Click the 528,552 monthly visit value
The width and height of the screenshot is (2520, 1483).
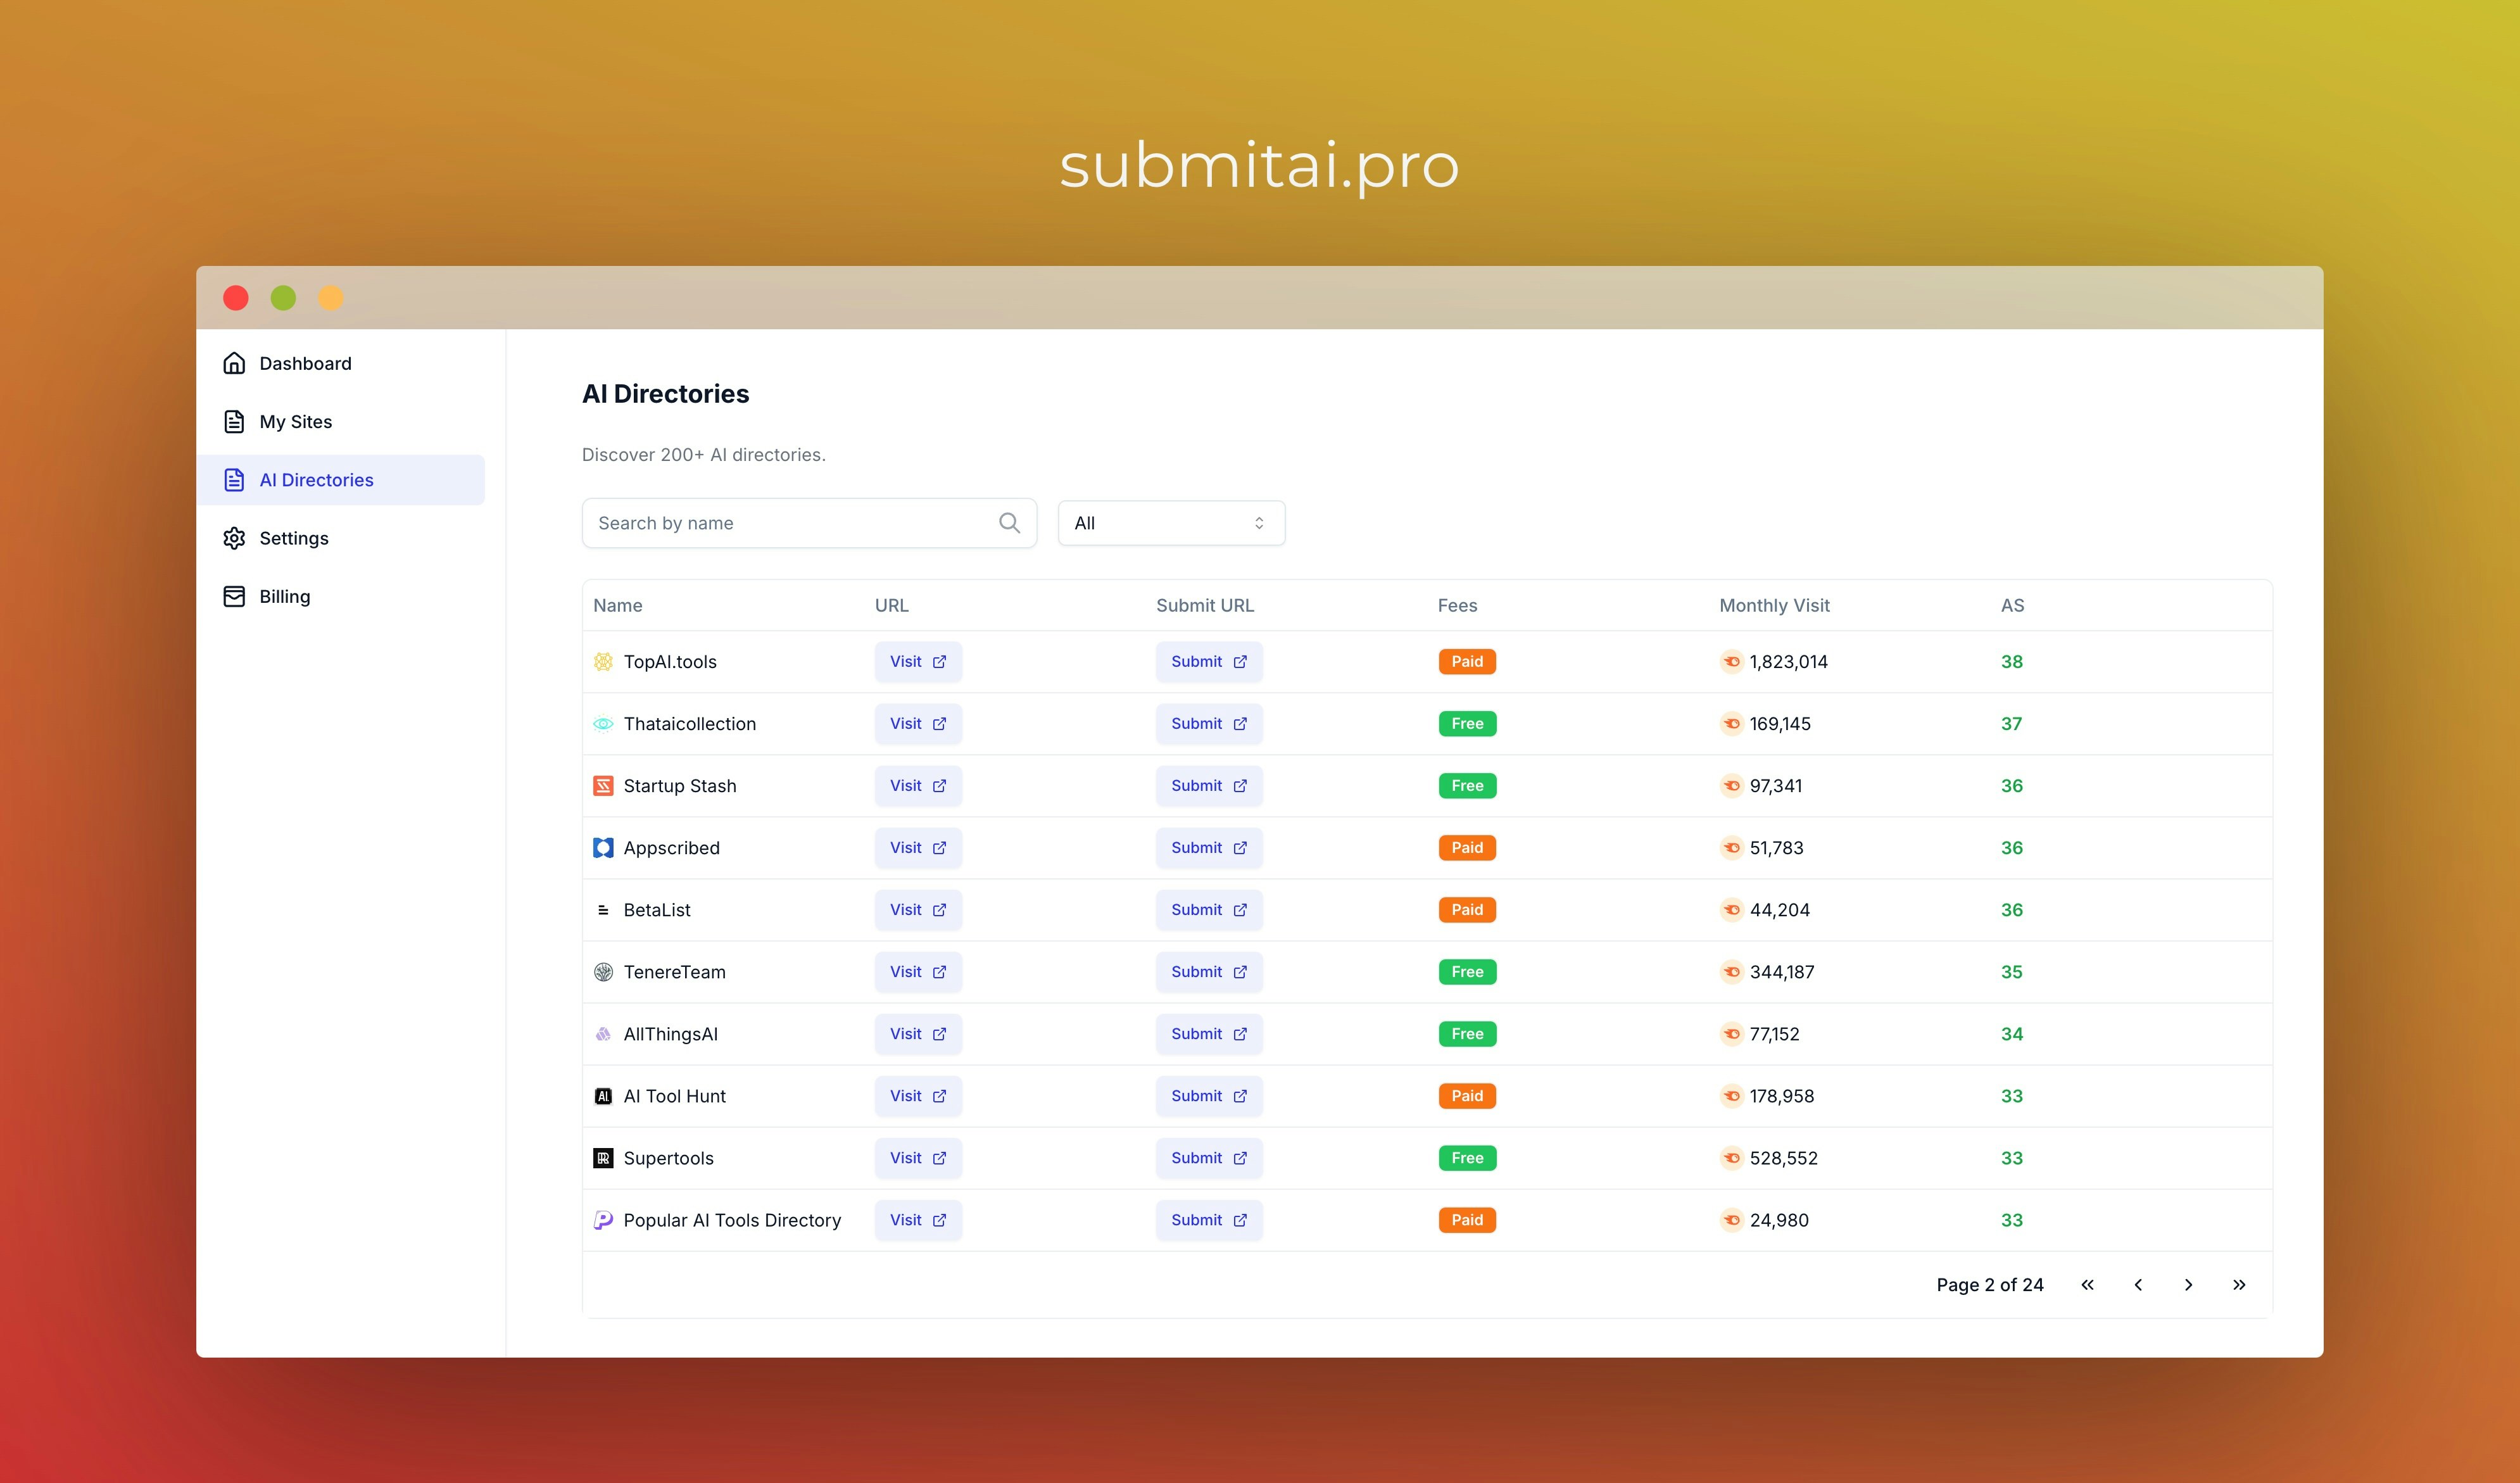click(x=1784, y=1158)
